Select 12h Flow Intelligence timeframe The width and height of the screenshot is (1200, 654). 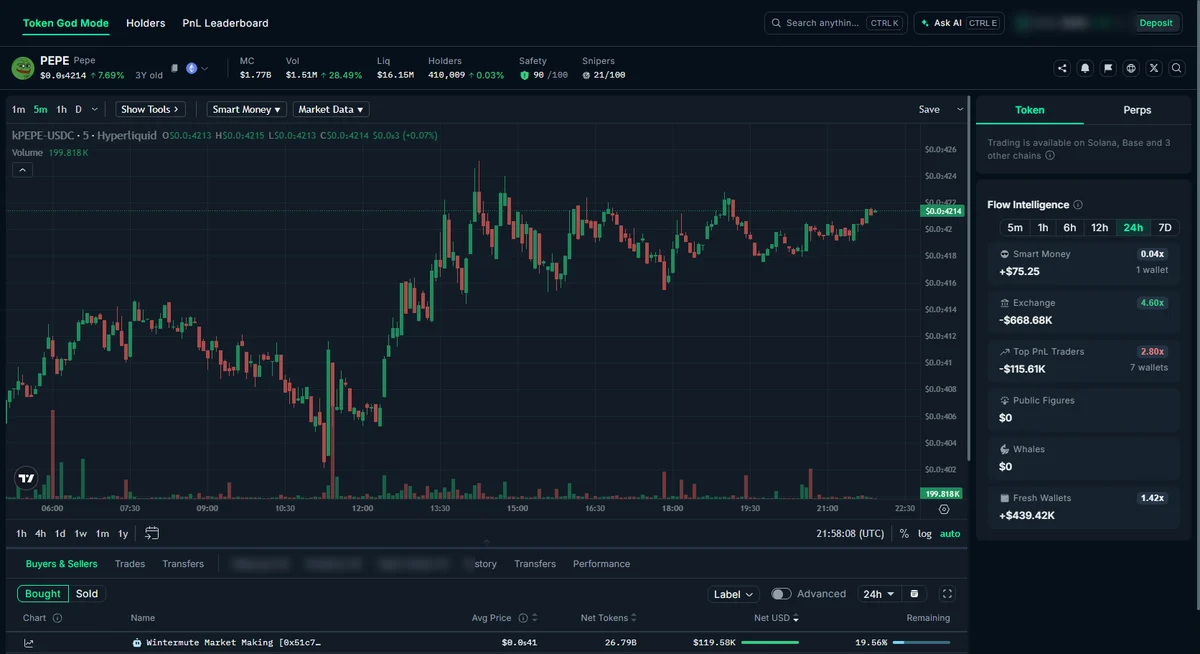click(x=1100, y=228)
